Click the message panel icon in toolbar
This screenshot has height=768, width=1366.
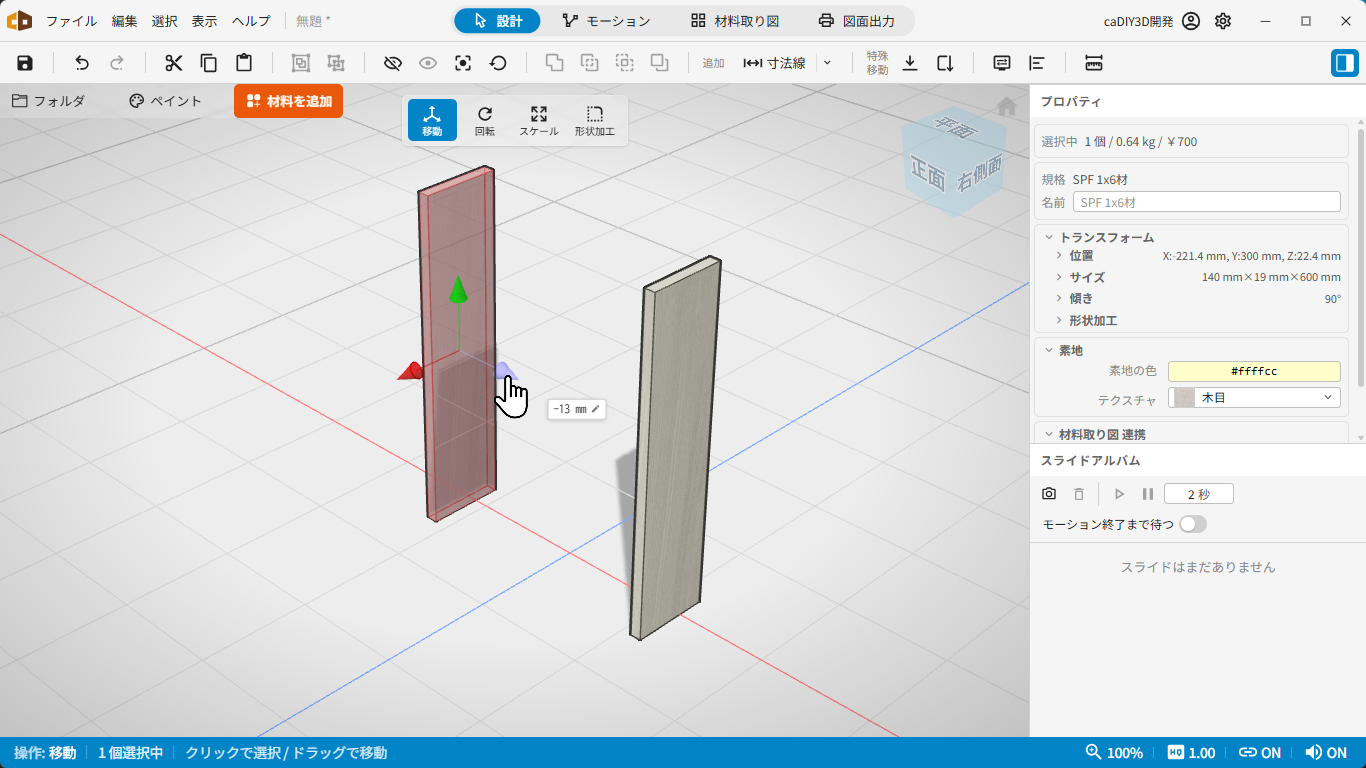pos(1002,63)
